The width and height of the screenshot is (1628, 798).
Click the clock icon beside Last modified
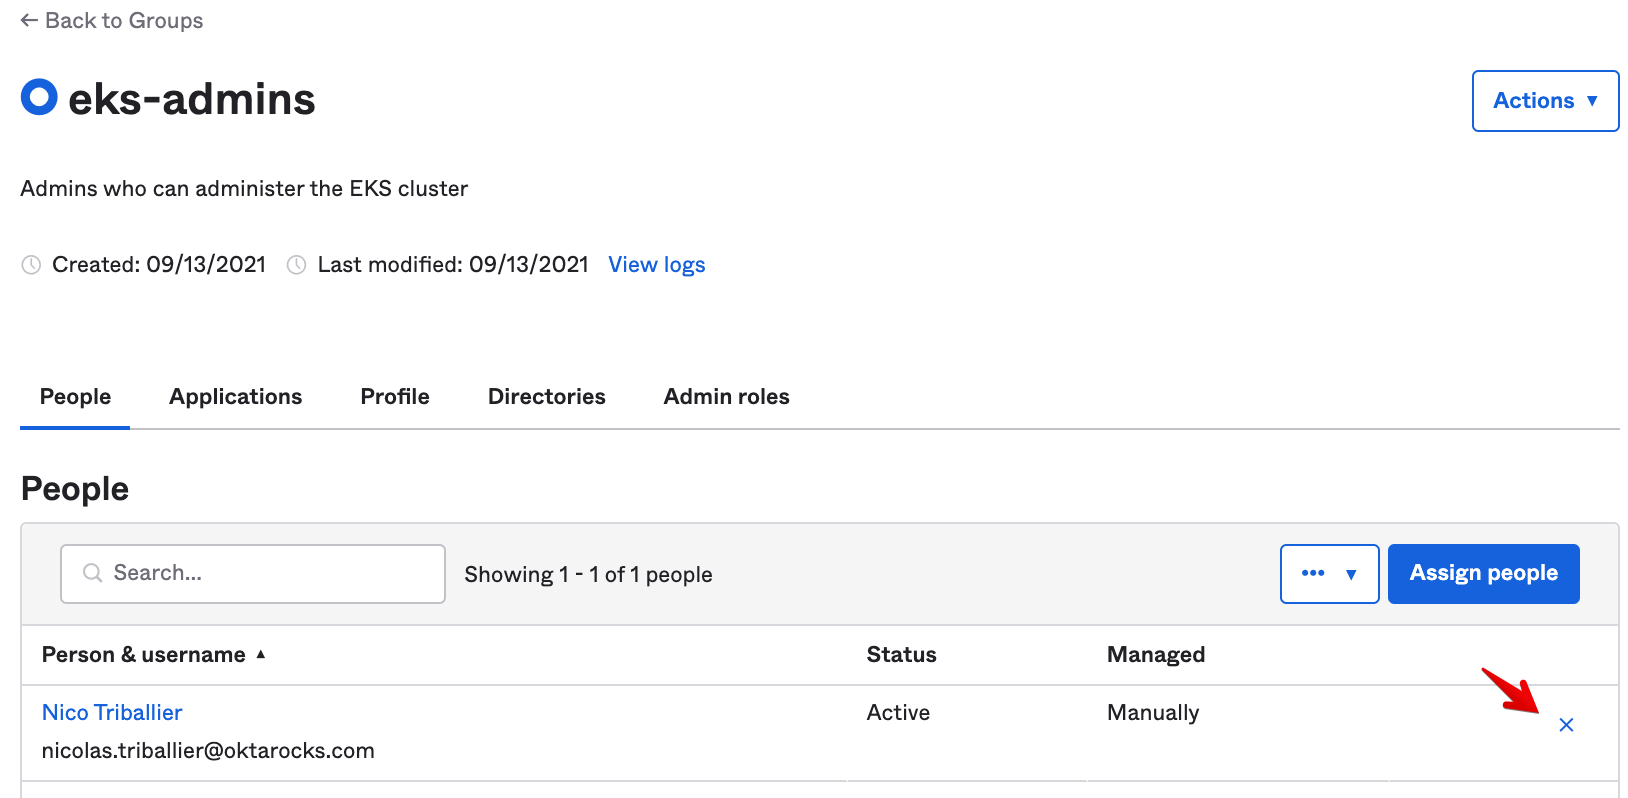tap(296, 265)
